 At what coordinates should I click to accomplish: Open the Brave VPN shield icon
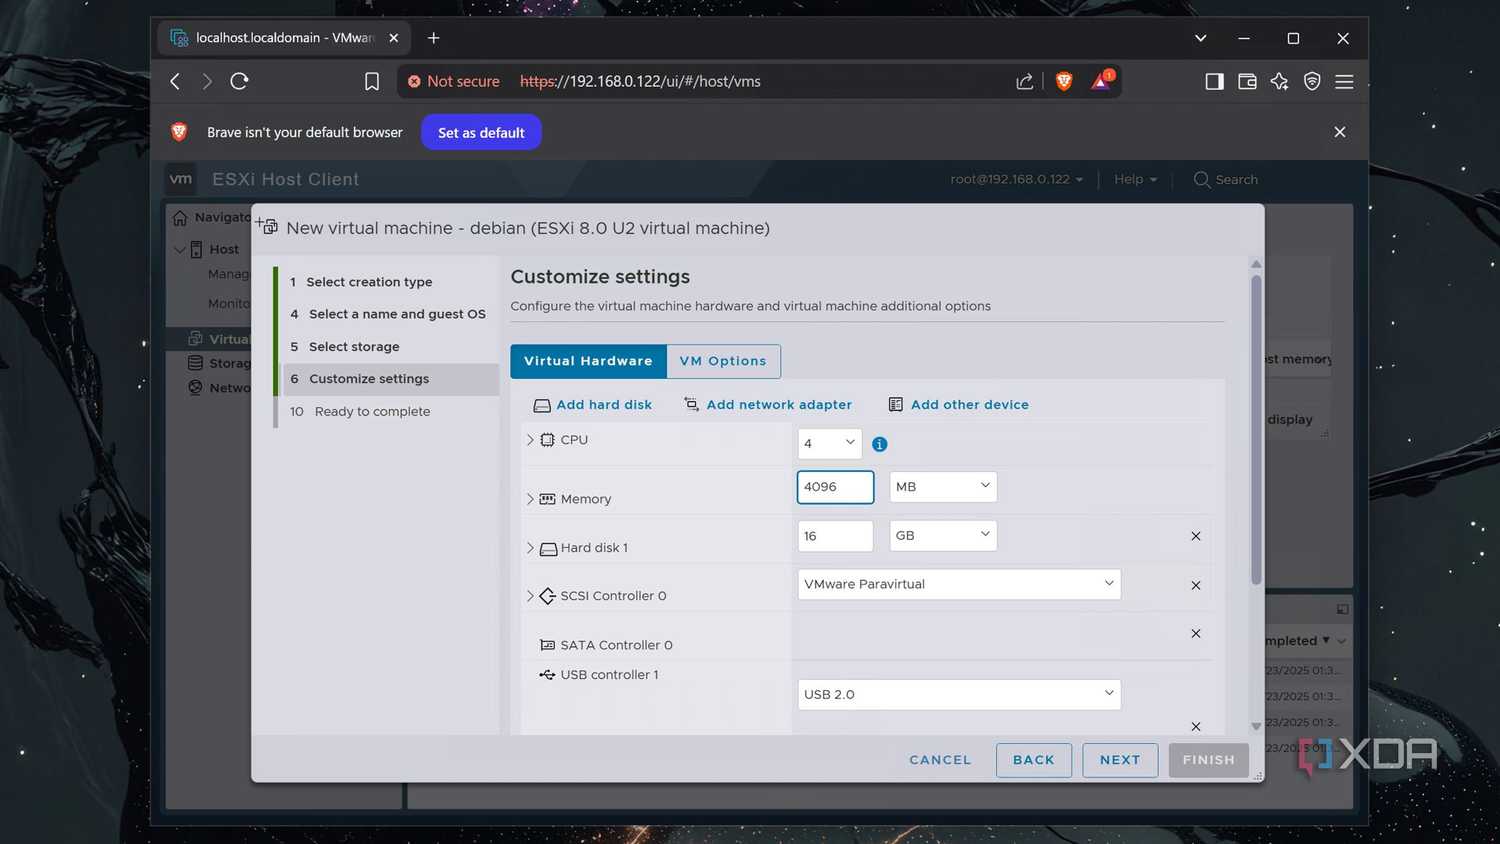1312,82
